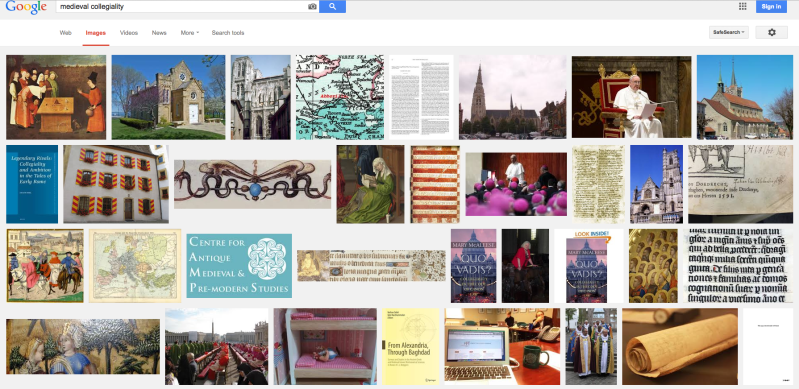Open the bishops in robes group thumbnail
Screen dimensions: 799x389
pos(591,346)
